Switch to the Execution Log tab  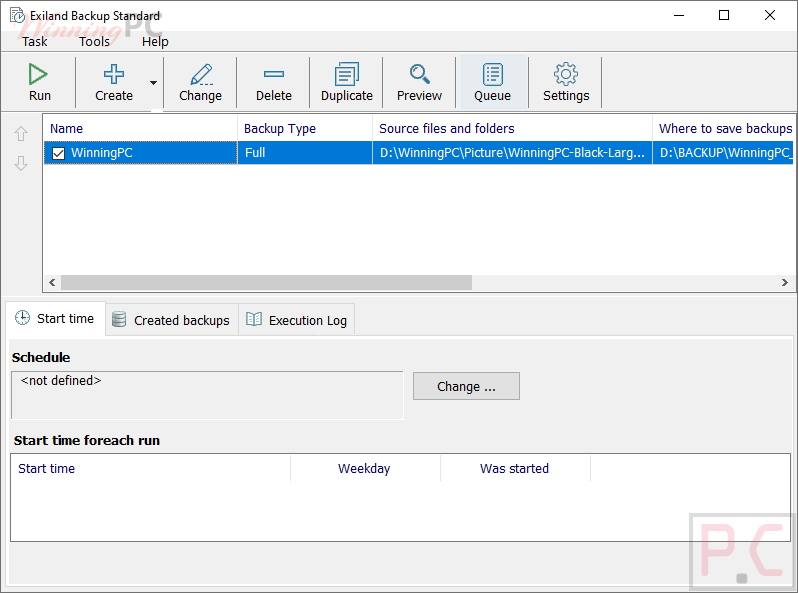(297, 320)
